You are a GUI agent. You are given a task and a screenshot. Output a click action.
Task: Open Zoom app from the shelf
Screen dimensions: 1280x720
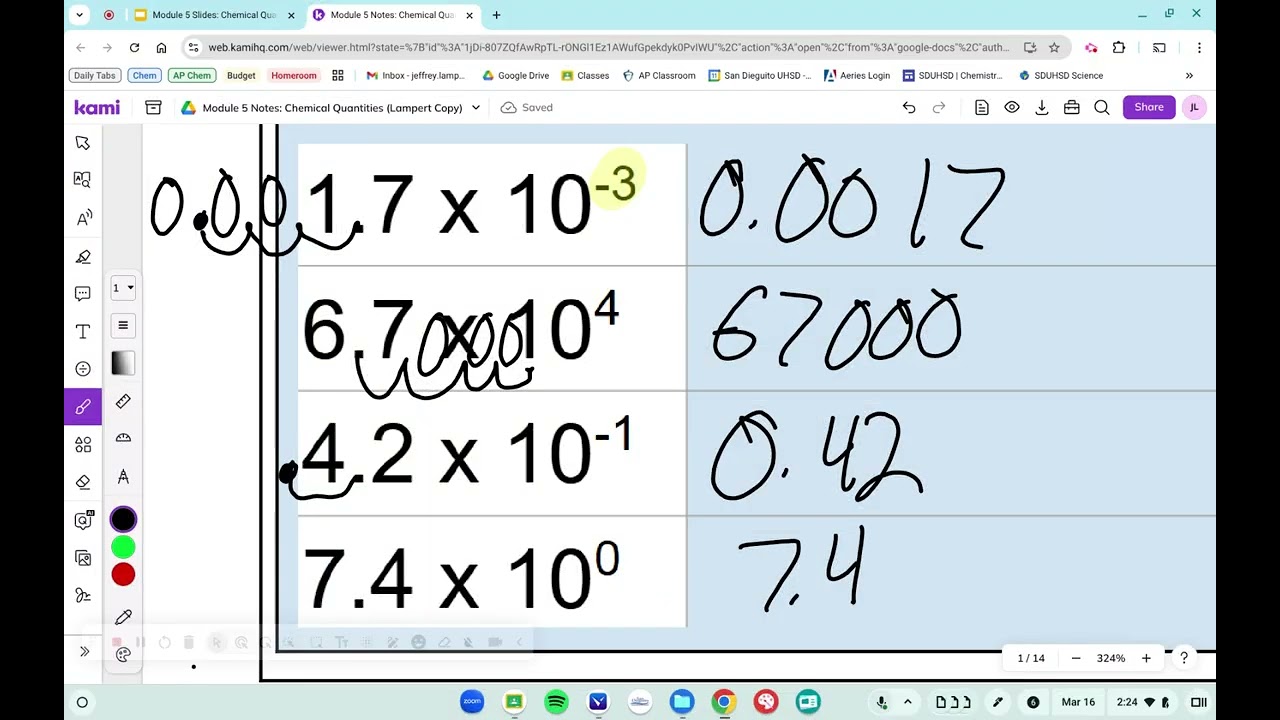(x=472, y=702)
